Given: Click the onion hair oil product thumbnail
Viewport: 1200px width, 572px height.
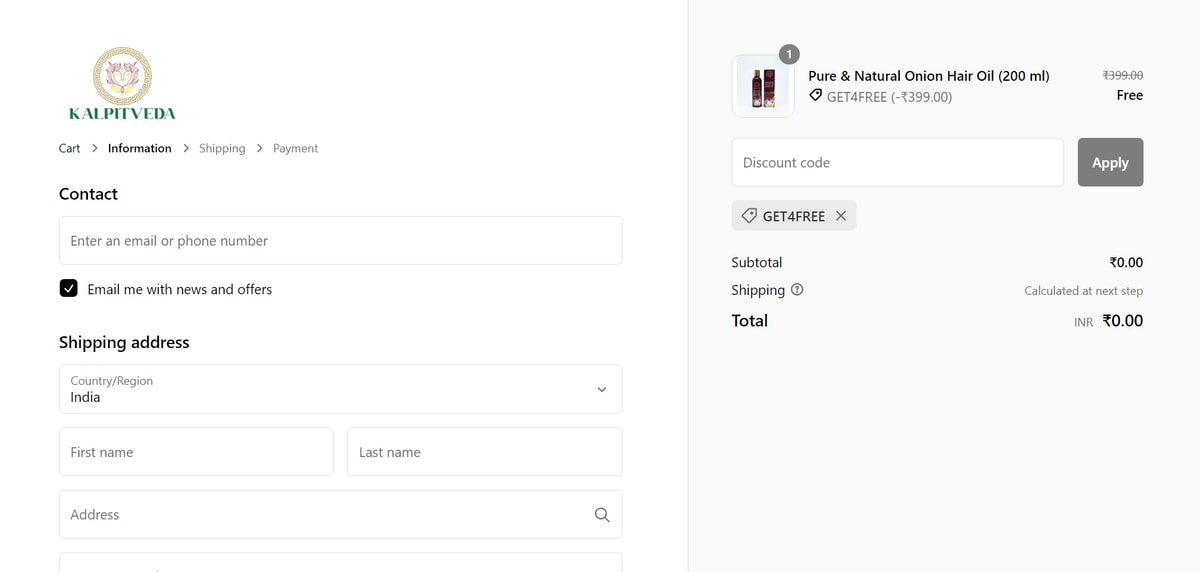Looking at the screenshot, I should [x=763, y=87].
